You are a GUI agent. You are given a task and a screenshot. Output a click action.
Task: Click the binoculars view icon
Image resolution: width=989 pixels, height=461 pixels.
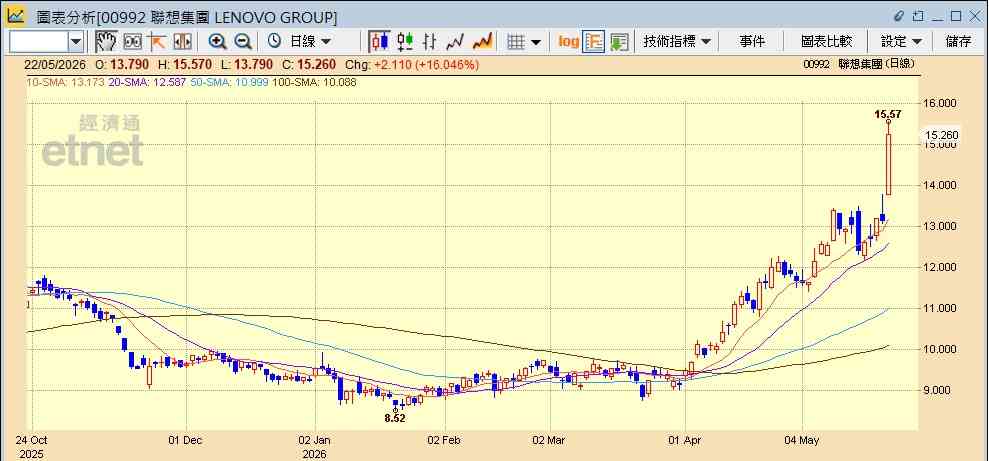(x=132, y=42)
